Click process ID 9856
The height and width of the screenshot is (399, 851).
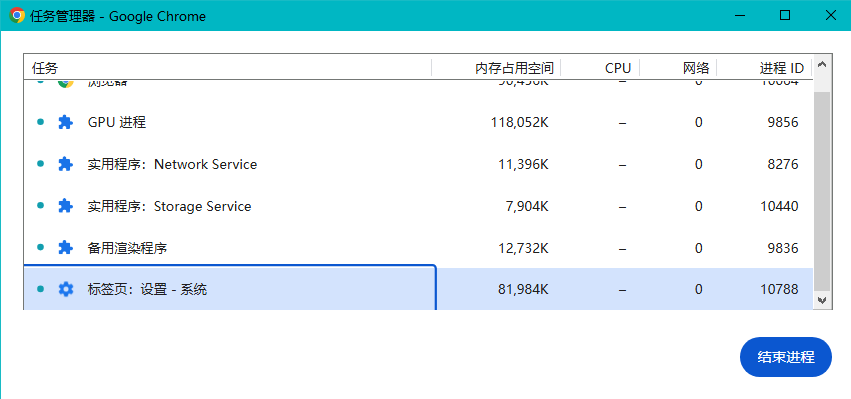click(x=783, y=122)
